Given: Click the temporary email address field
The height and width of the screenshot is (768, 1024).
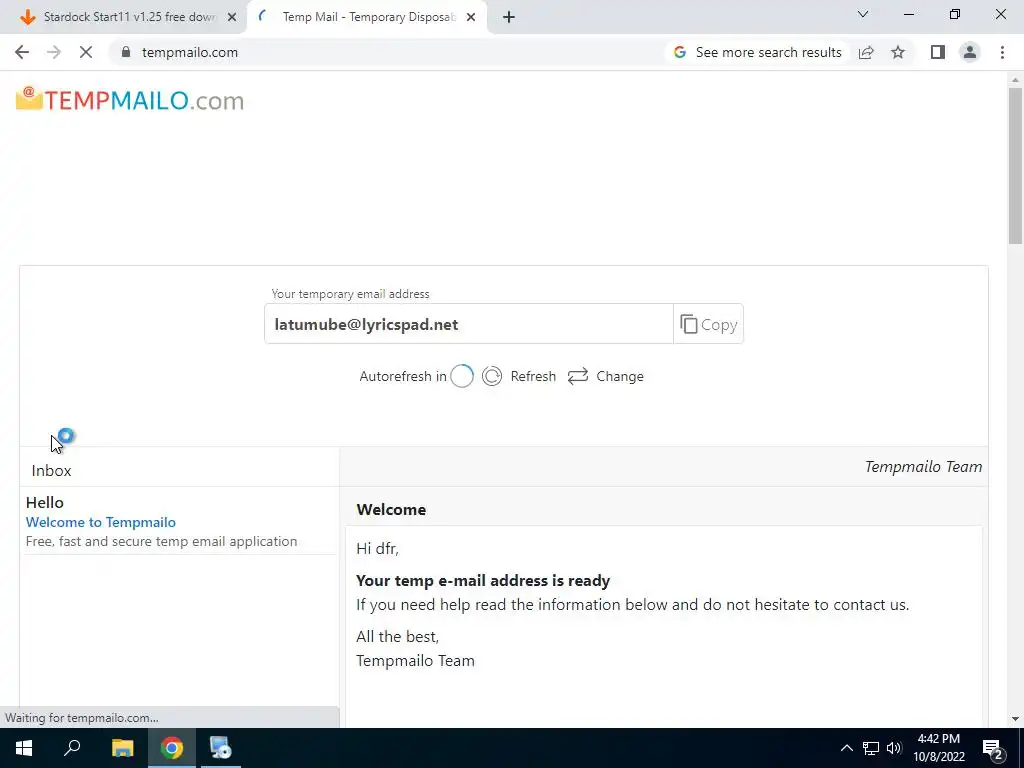Looking at the screenshot, I should 469,324.
